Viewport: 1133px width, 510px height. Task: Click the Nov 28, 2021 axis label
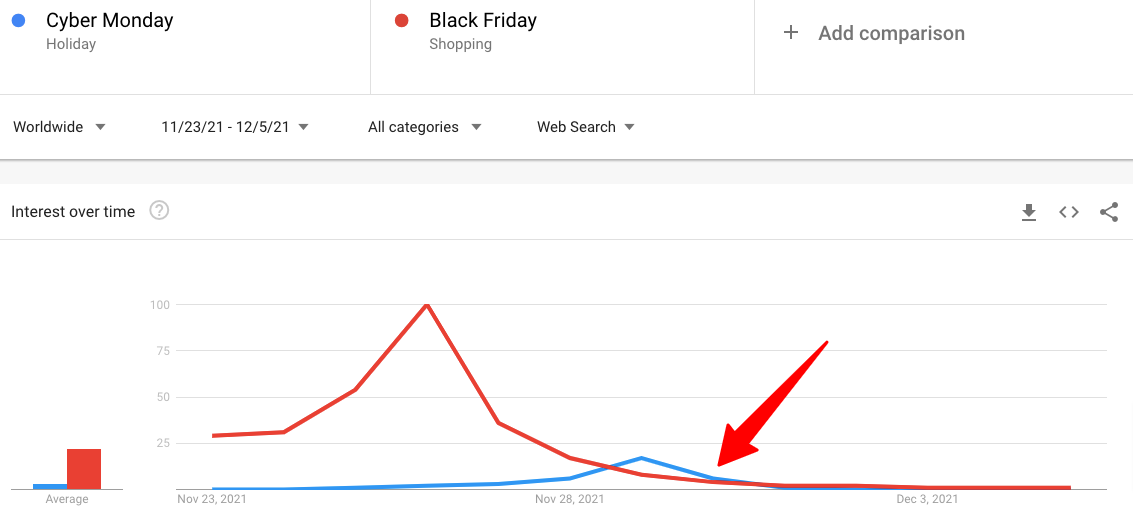click(570, 499)
